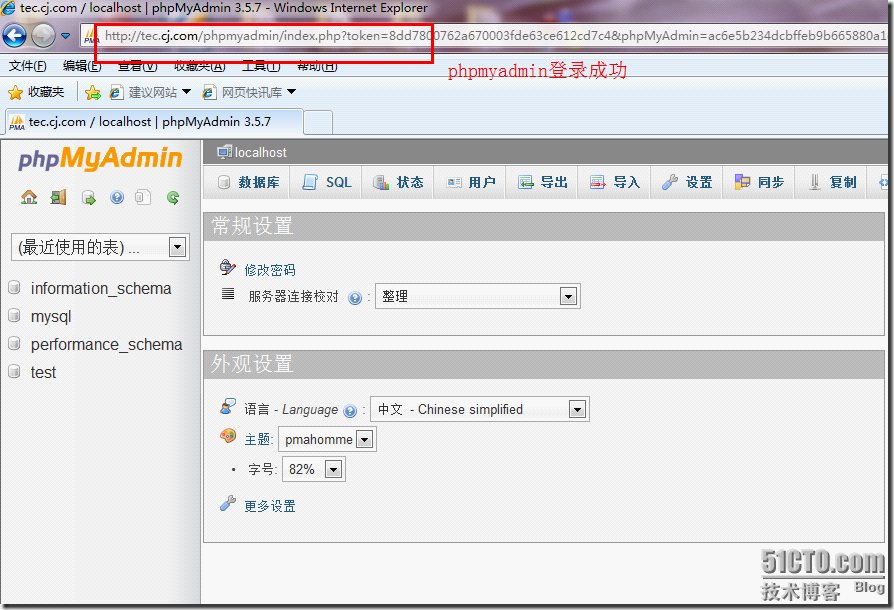This screenshot has width=894, height=610.
Task: Click the 收藏夹 favorites button
Action: [36, 92]
